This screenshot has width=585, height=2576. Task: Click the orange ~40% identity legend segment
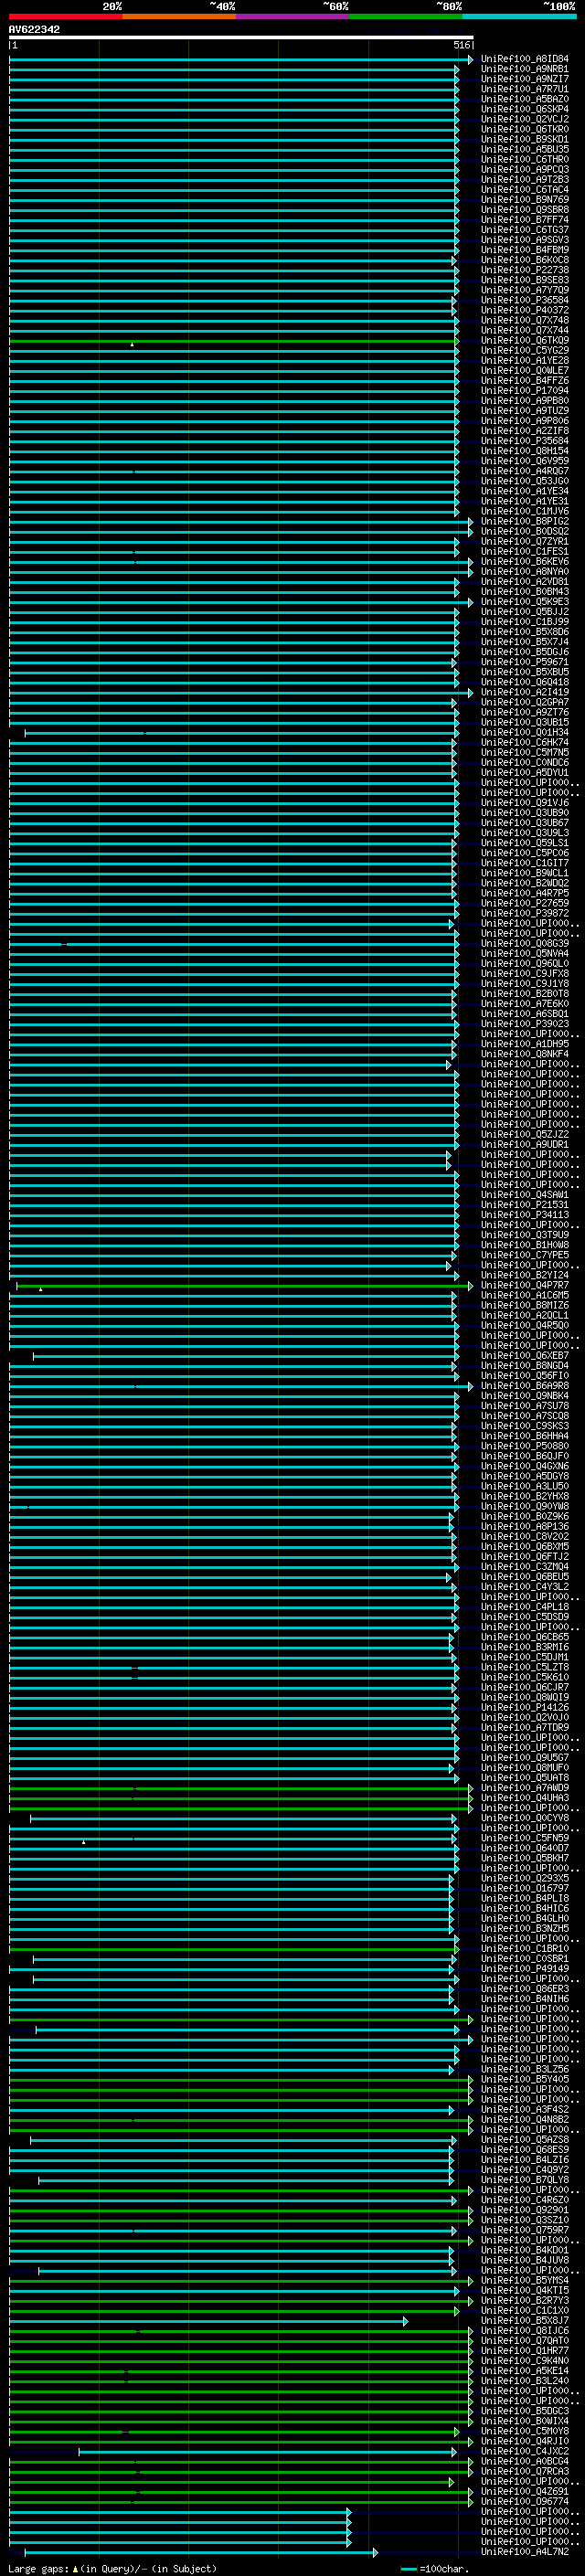click(179, 17)
